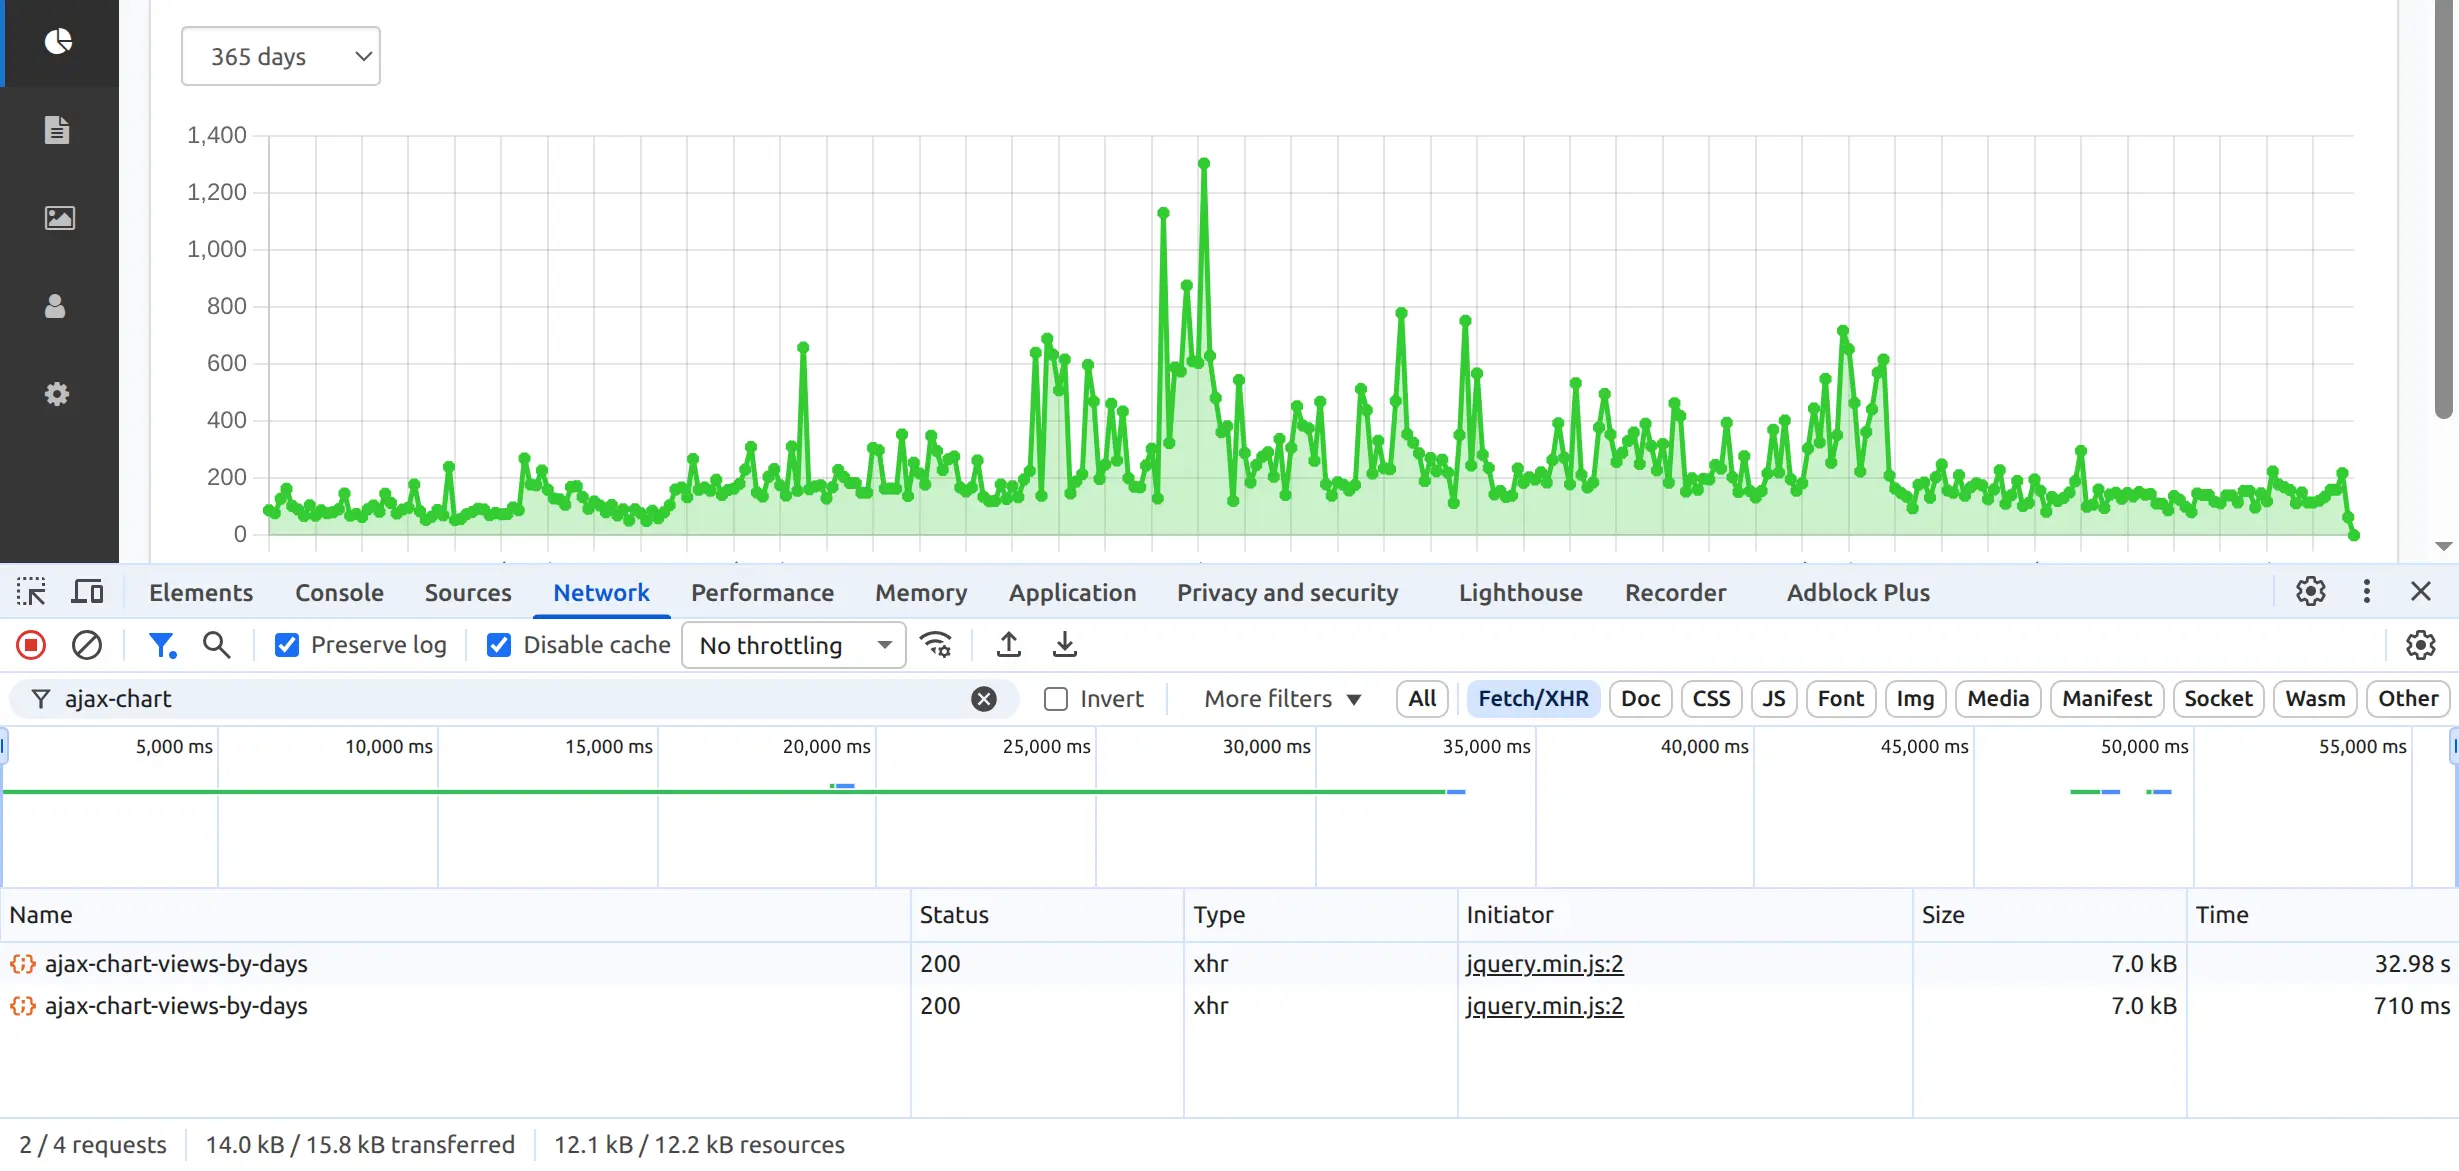Screen dimensions: 2459x1171
Task: Toggle the network filter funnel icon
Action: pos(161,645)
